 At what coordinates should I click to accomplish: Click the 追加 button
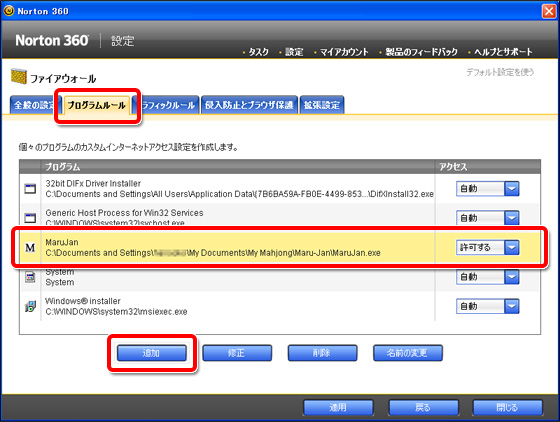152,353
